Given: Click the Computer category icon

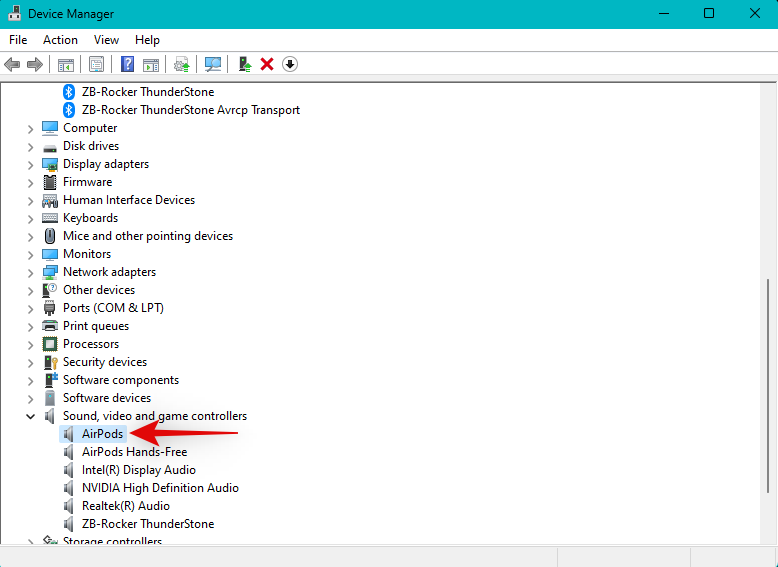Looking at the screenshot, I should (x=50, y=128).
